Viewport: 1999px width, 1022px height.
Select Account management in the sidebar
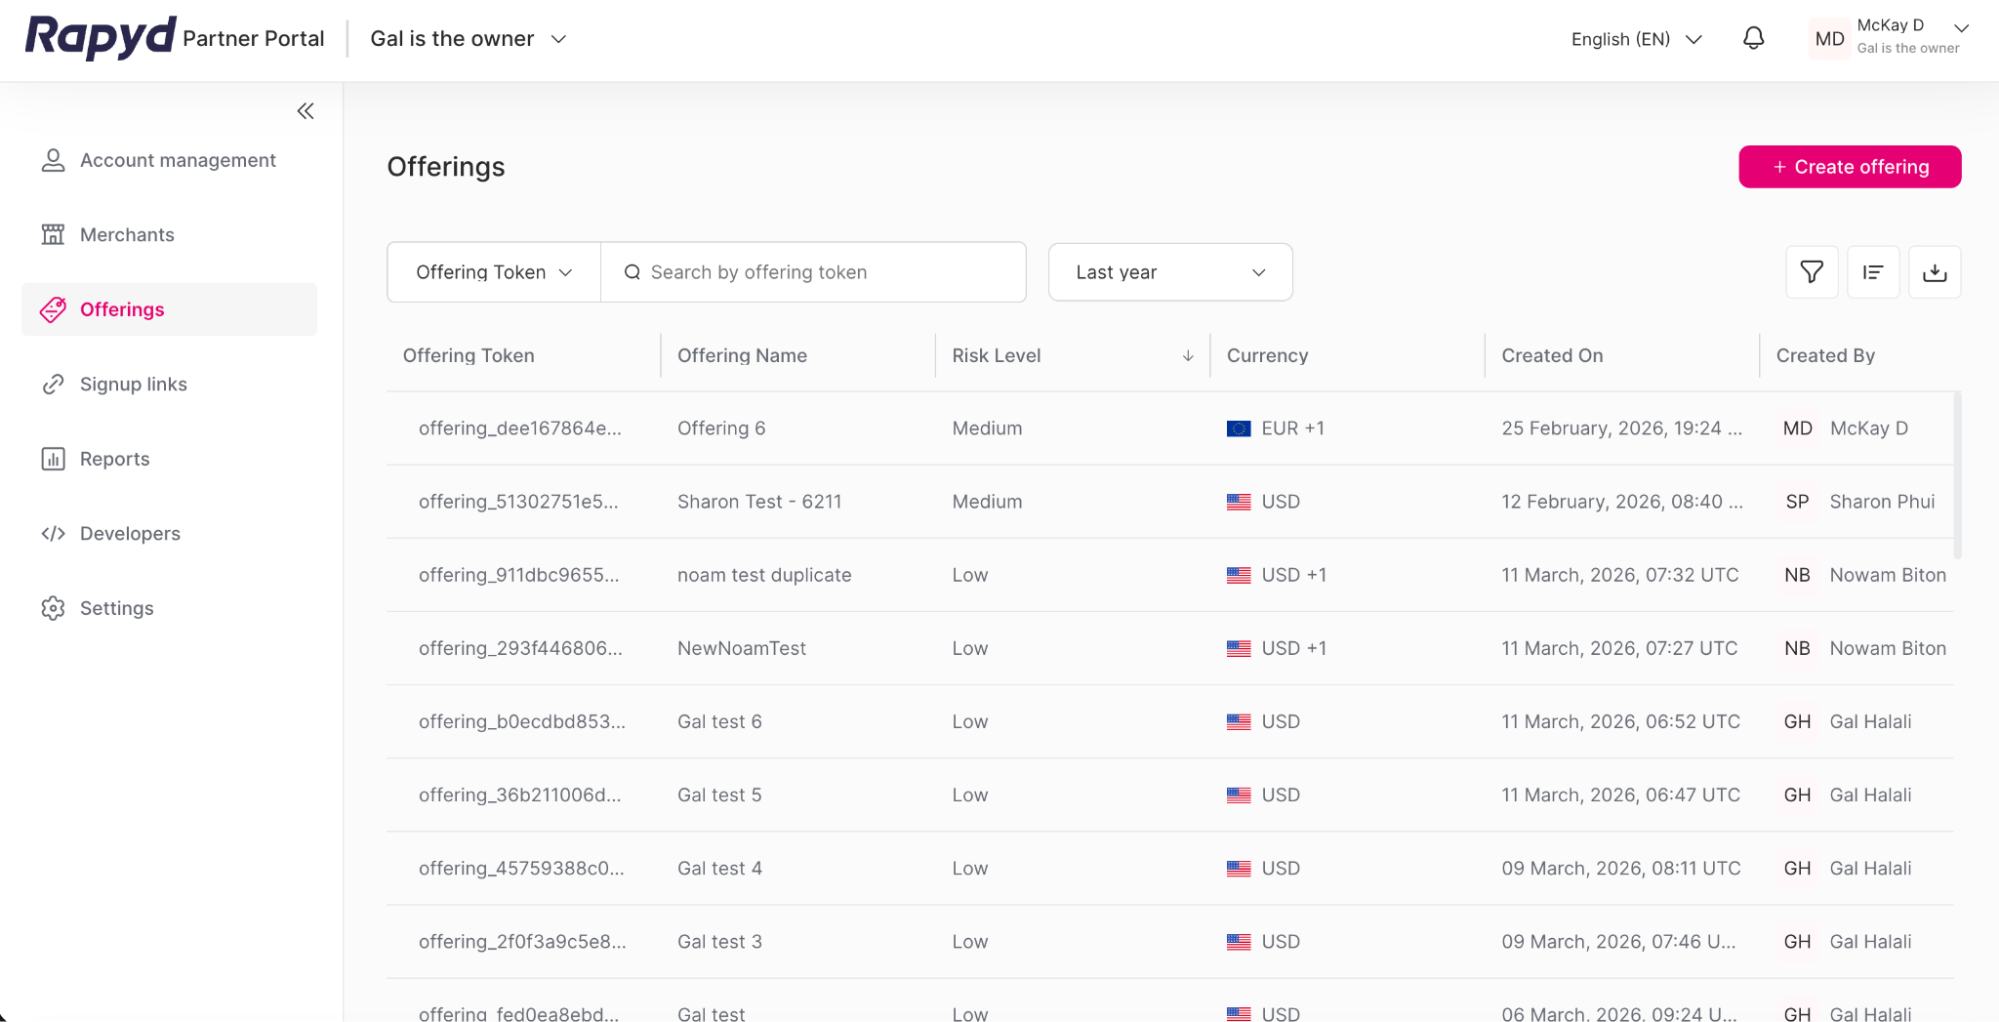point(53,160)
